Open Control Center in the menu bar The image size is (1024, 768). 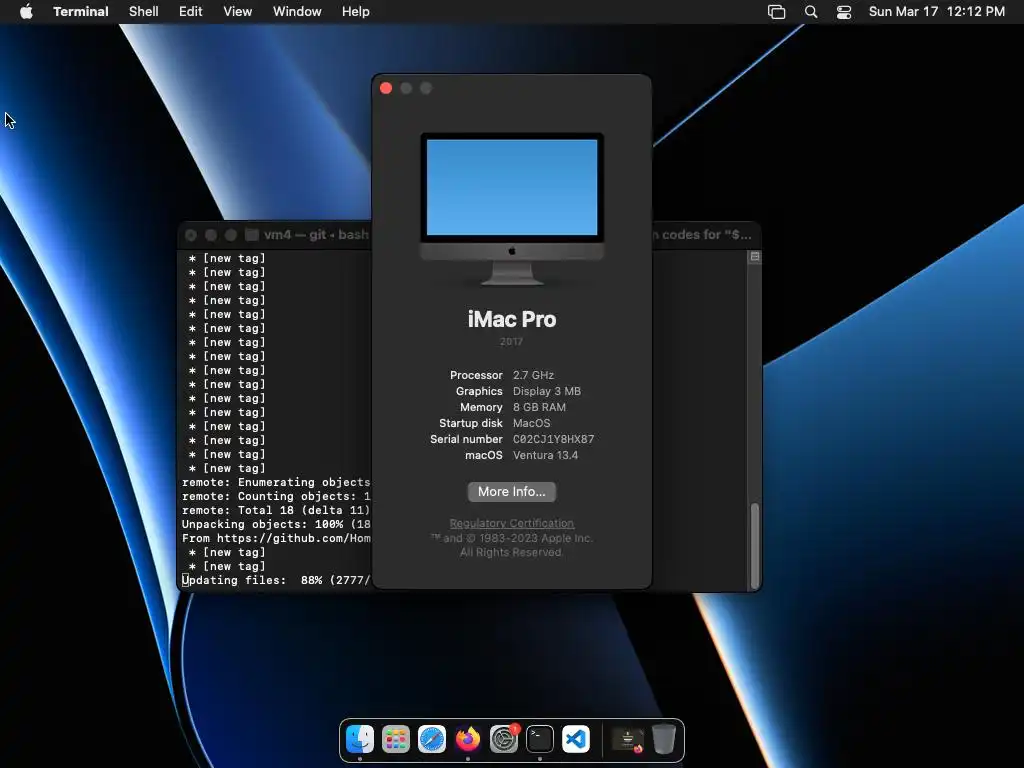click(844, 12)
